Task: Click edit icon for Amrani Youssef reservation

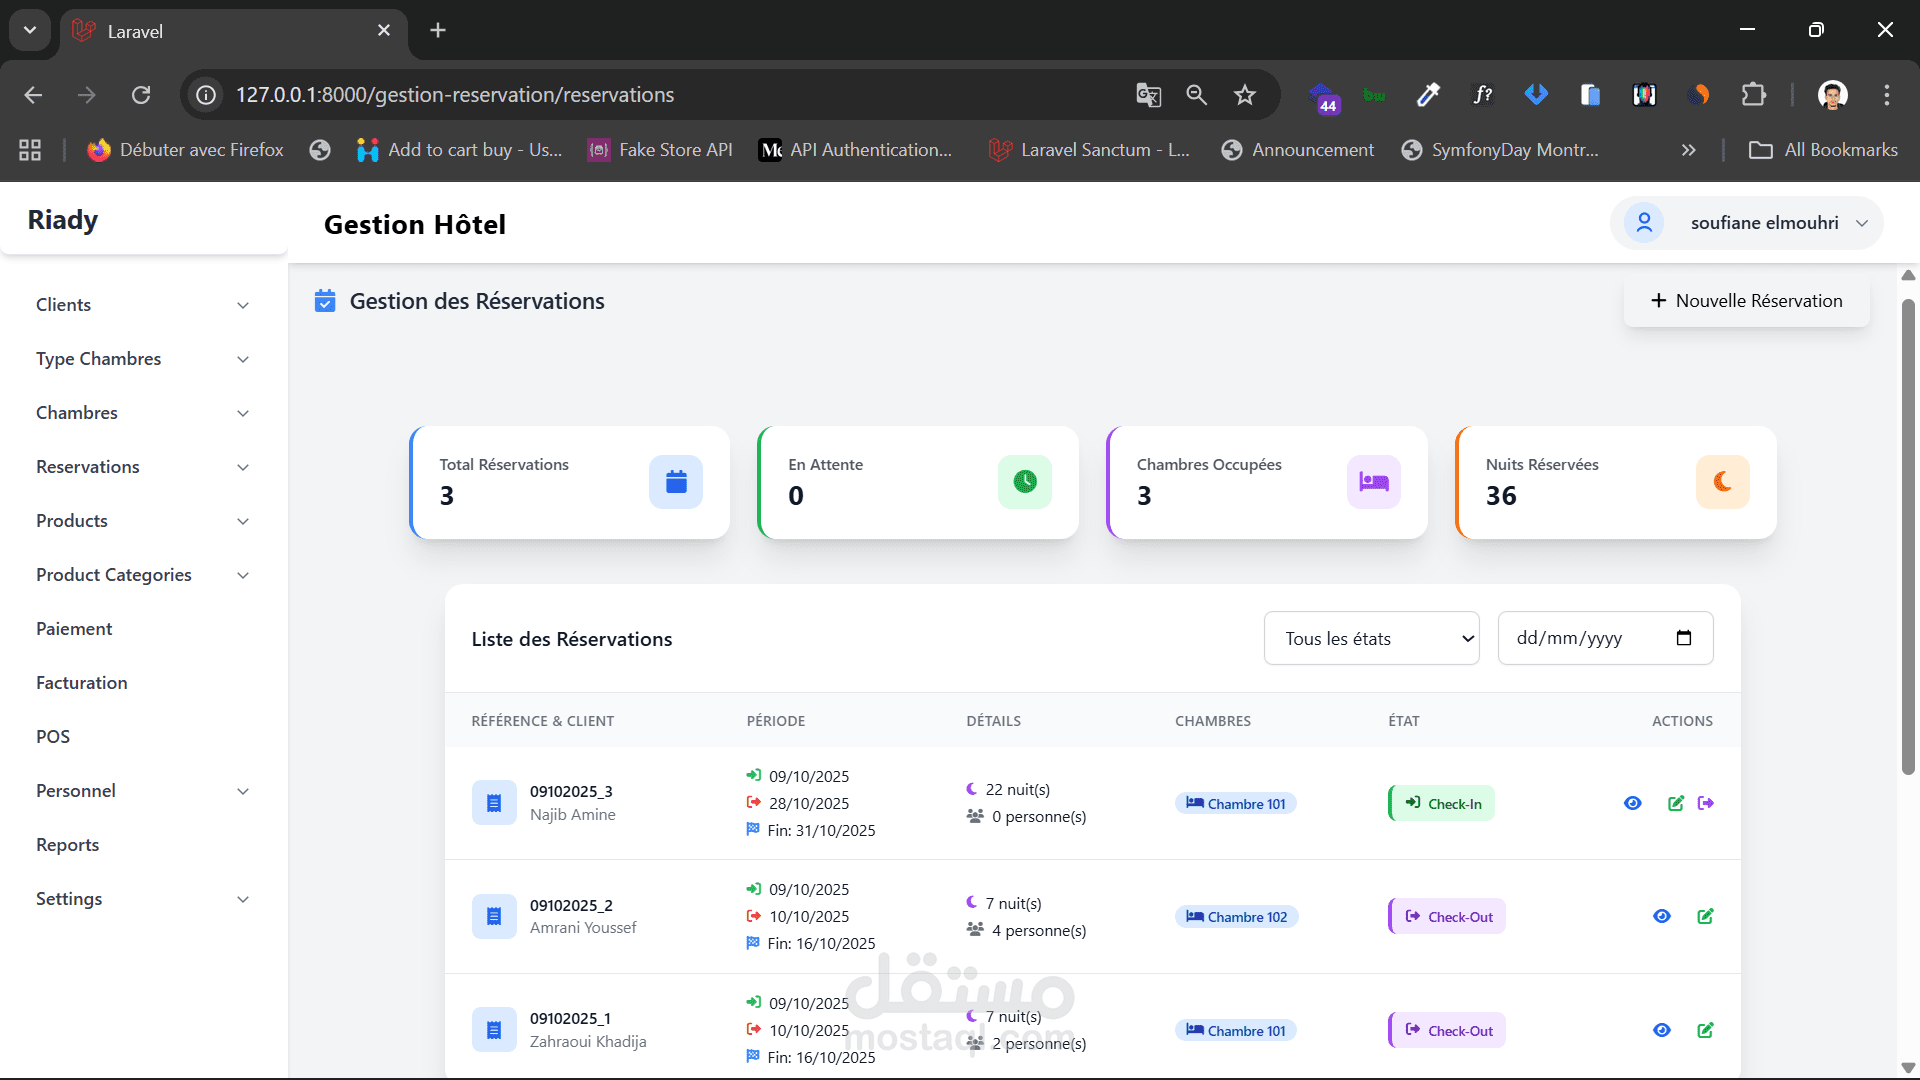Action: click(1705, 916)
